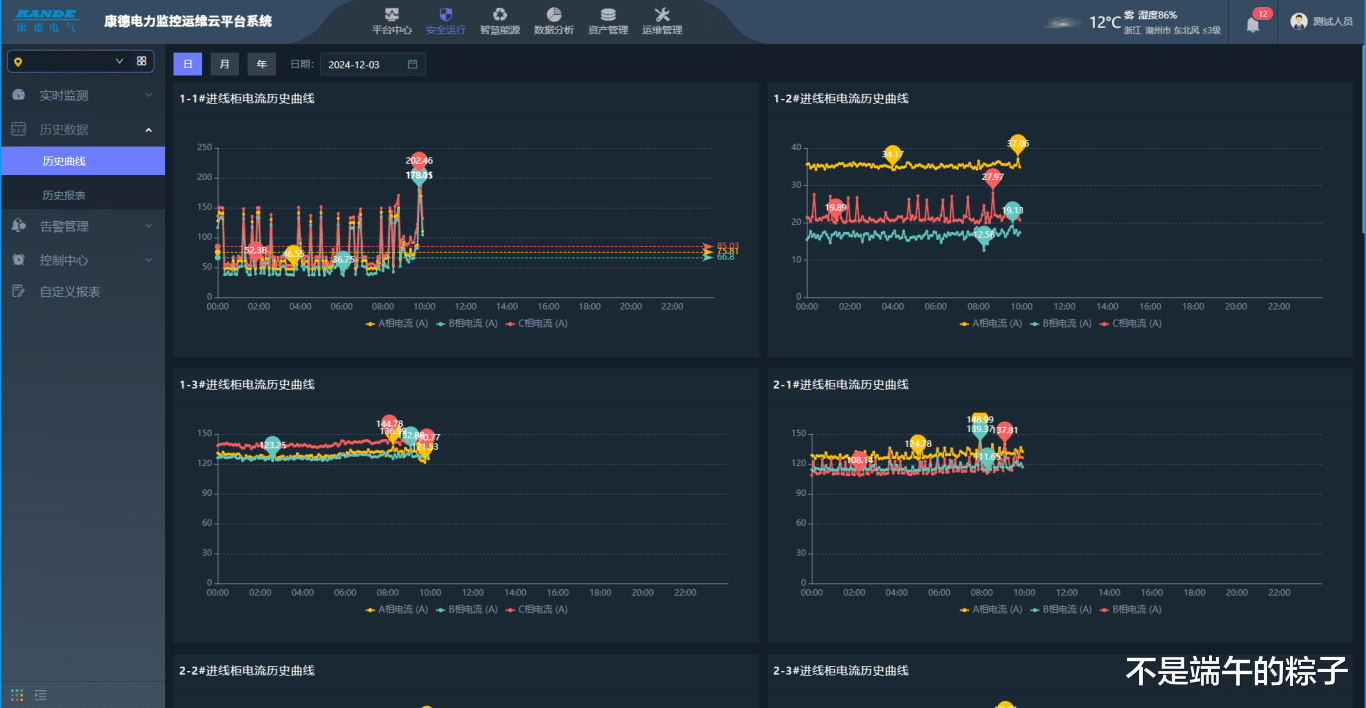The width and height of the screenshot is (1366, 708).
Task: Open the 数据分析 pie chart icon
Action: click(554, 14)
